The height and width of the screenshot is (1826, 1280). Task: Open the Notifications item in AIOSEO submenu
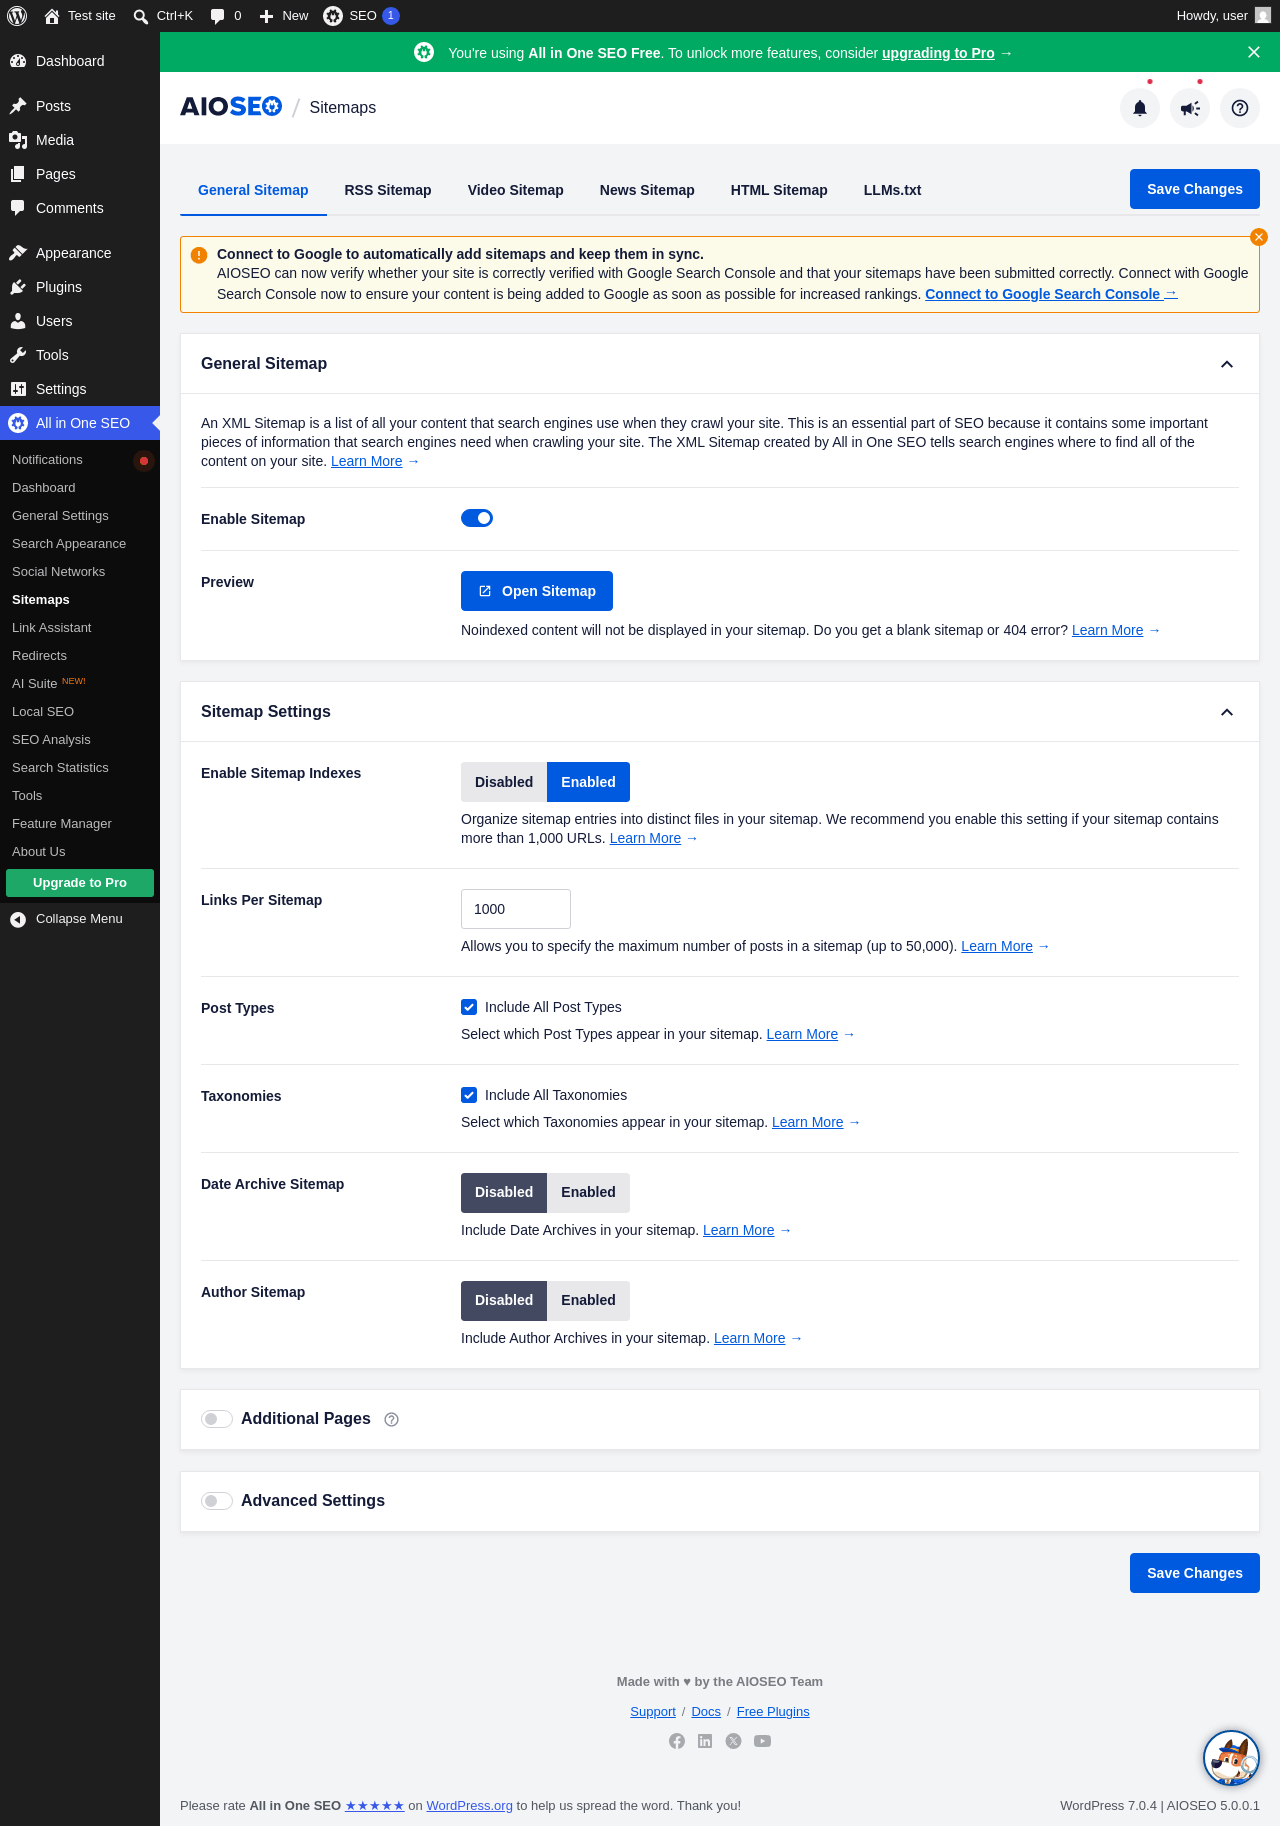tap(80, 460)
